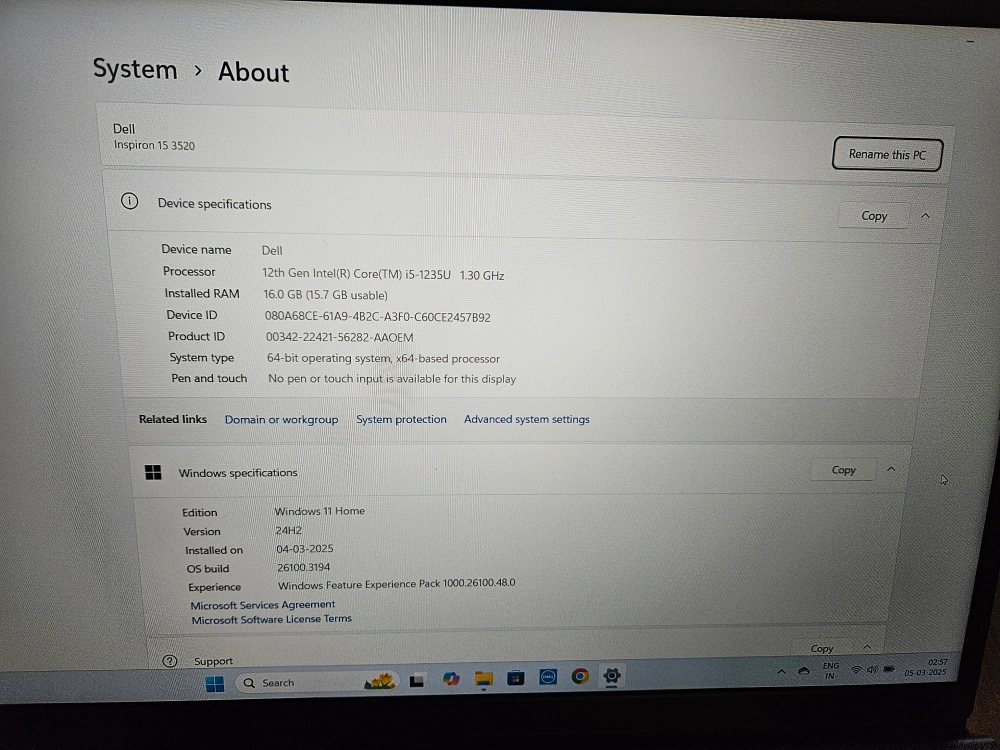Collapse the Windows specifications section

pyautogui.click(x=891, y=469)
